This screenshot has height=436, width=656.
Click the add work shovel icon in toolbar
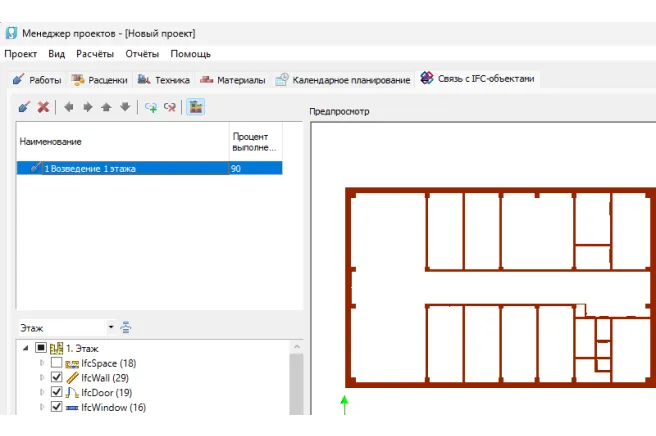(25, 107)
